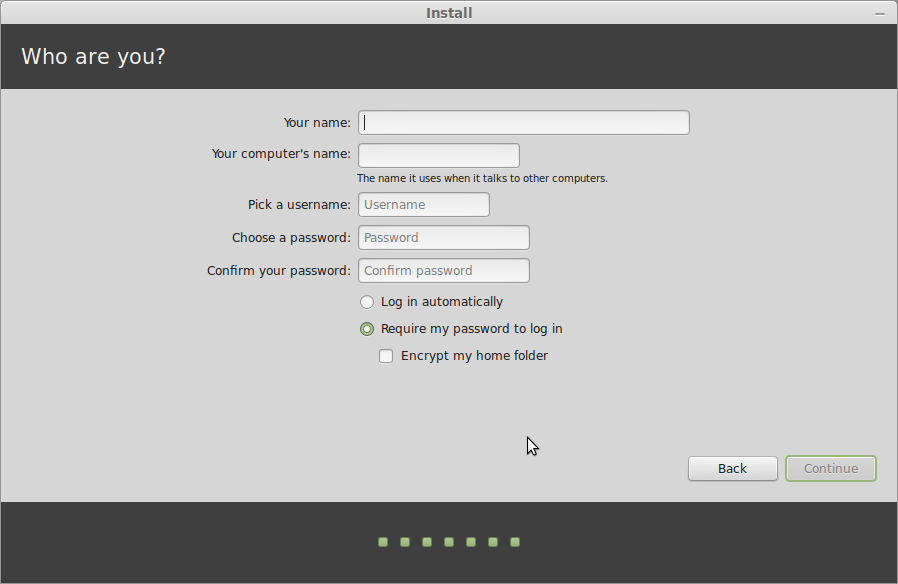This screenshot has width=898, height=584.
Task: Focus the computer's name text box
Action: coord(439,155)
